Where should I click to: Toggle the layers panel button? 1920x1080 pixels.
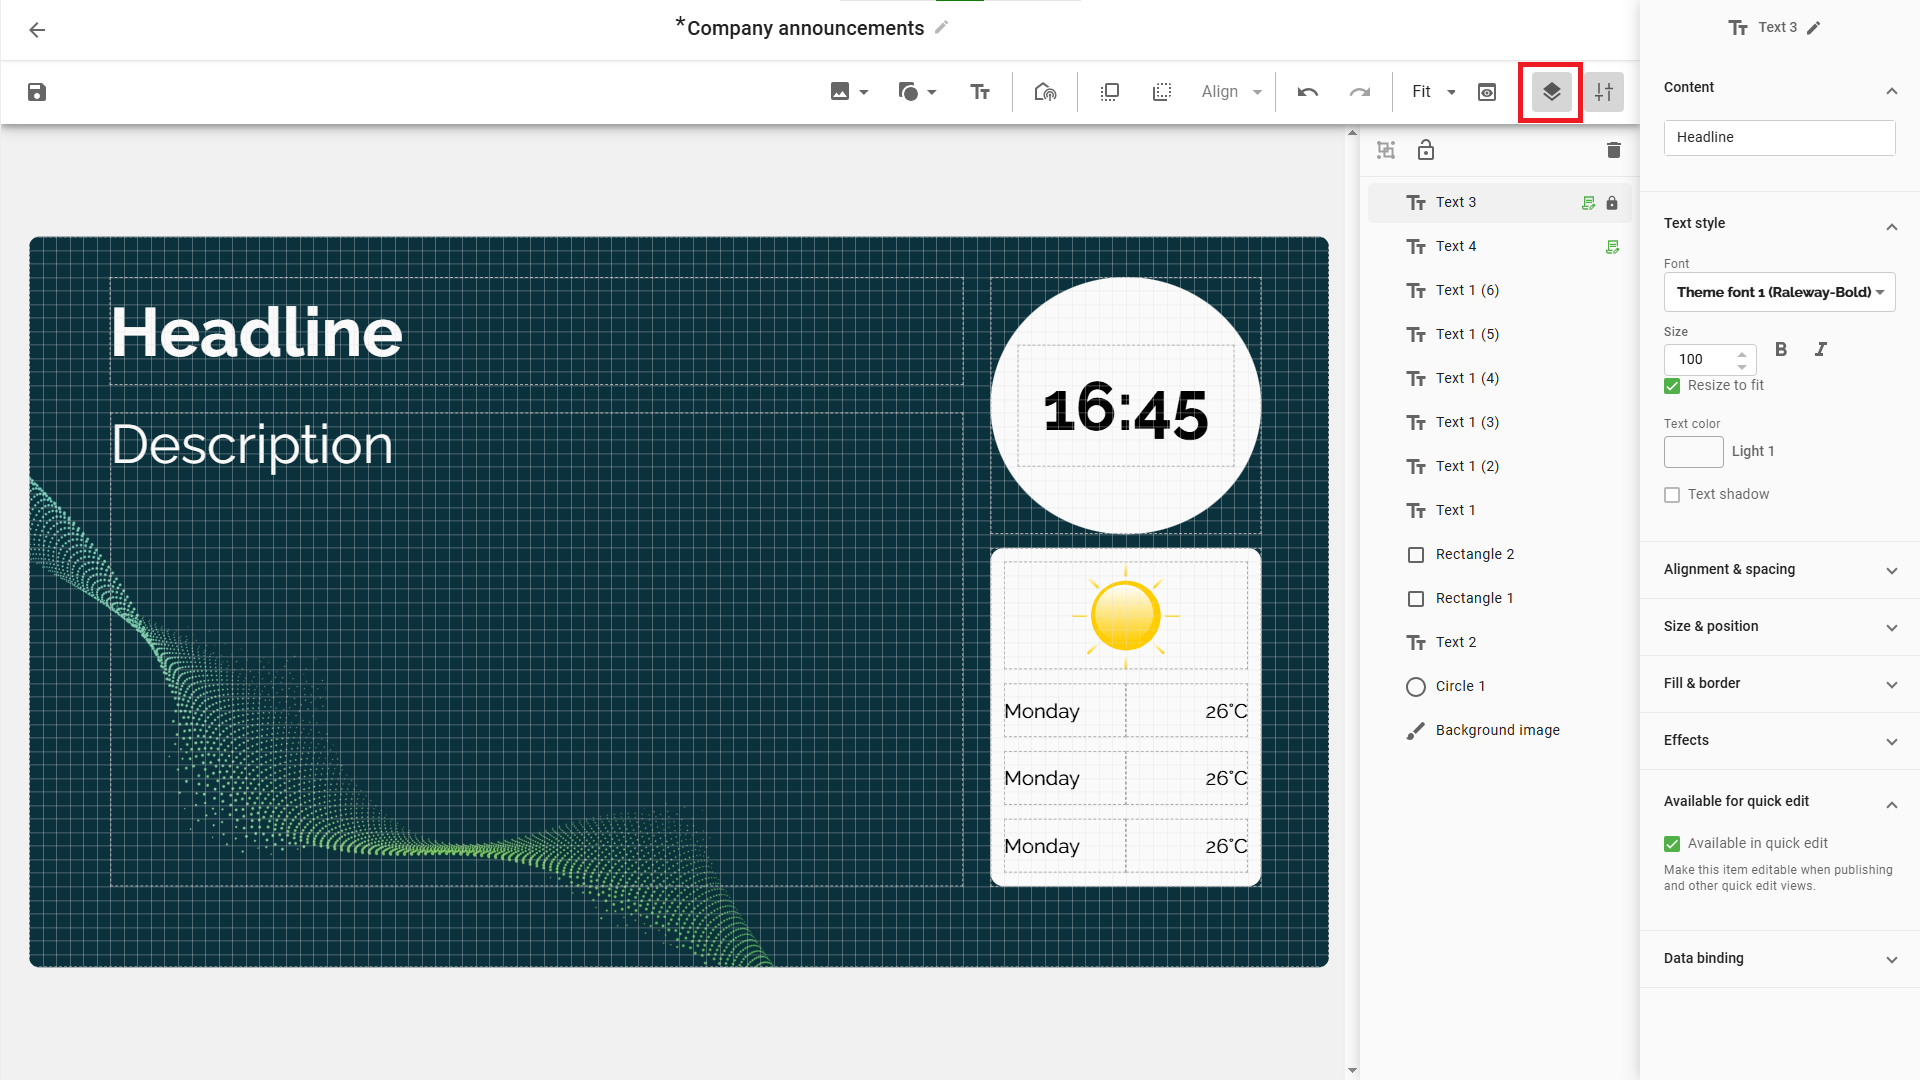tap(1552, 92)
